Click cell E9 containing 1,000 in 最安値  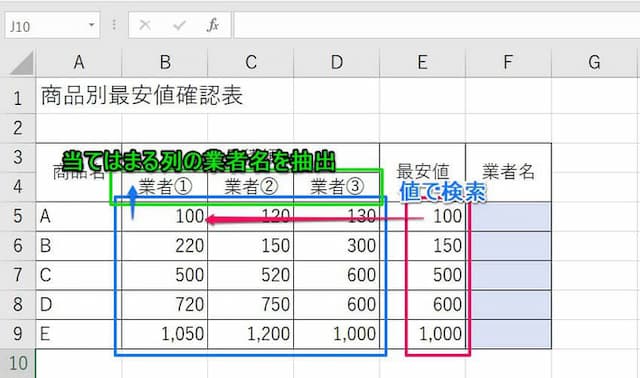click(x=422, y=334)
